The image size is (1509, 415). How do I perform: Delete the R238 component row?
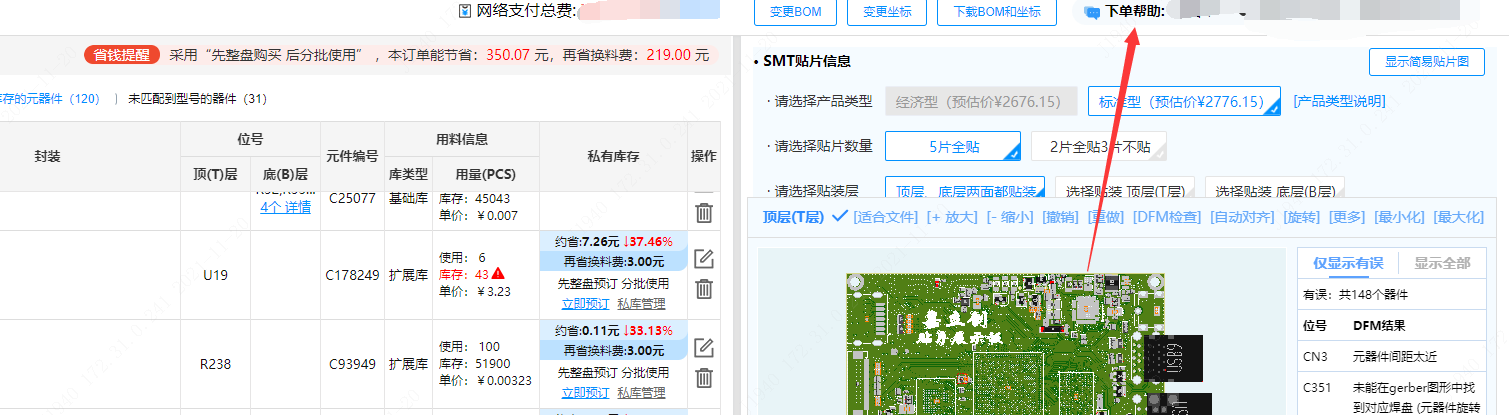[x=704, y=377]
